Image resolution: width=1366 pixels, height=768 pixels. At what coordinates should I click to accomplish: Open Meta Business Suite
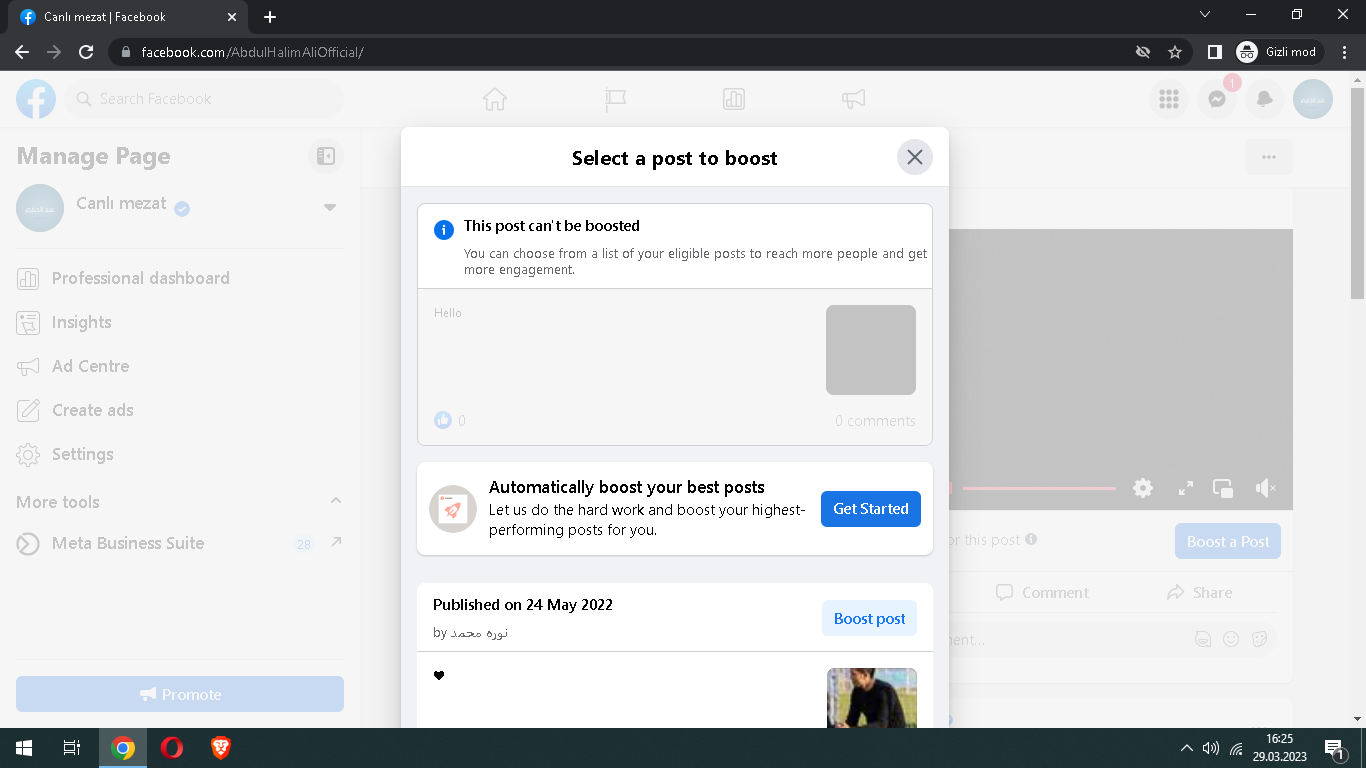coord(180,543)
